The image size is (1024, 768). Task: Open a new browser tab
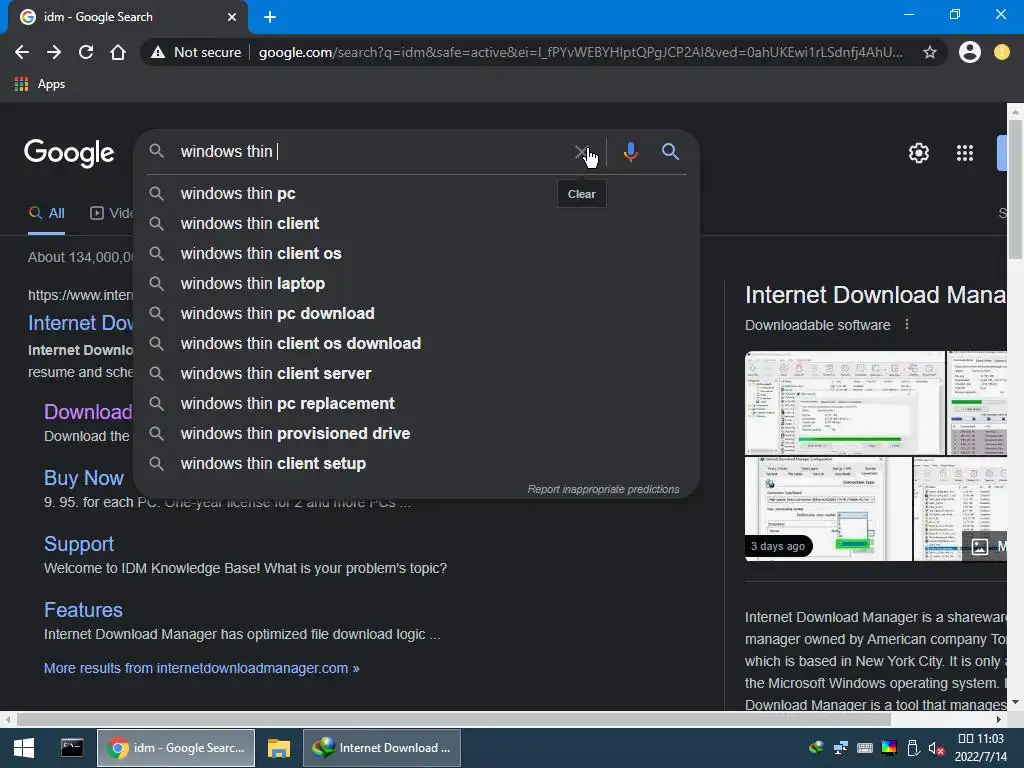[270, 17]
